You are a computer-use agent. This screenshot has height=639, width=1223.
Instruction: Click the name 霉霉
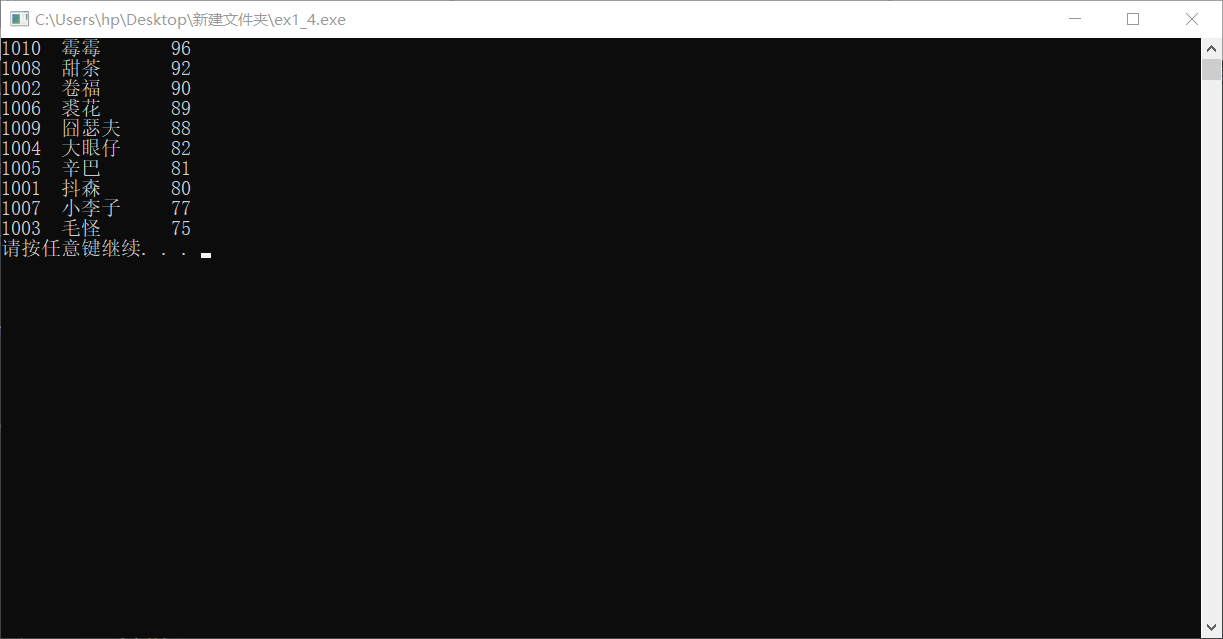coord(81,48)
